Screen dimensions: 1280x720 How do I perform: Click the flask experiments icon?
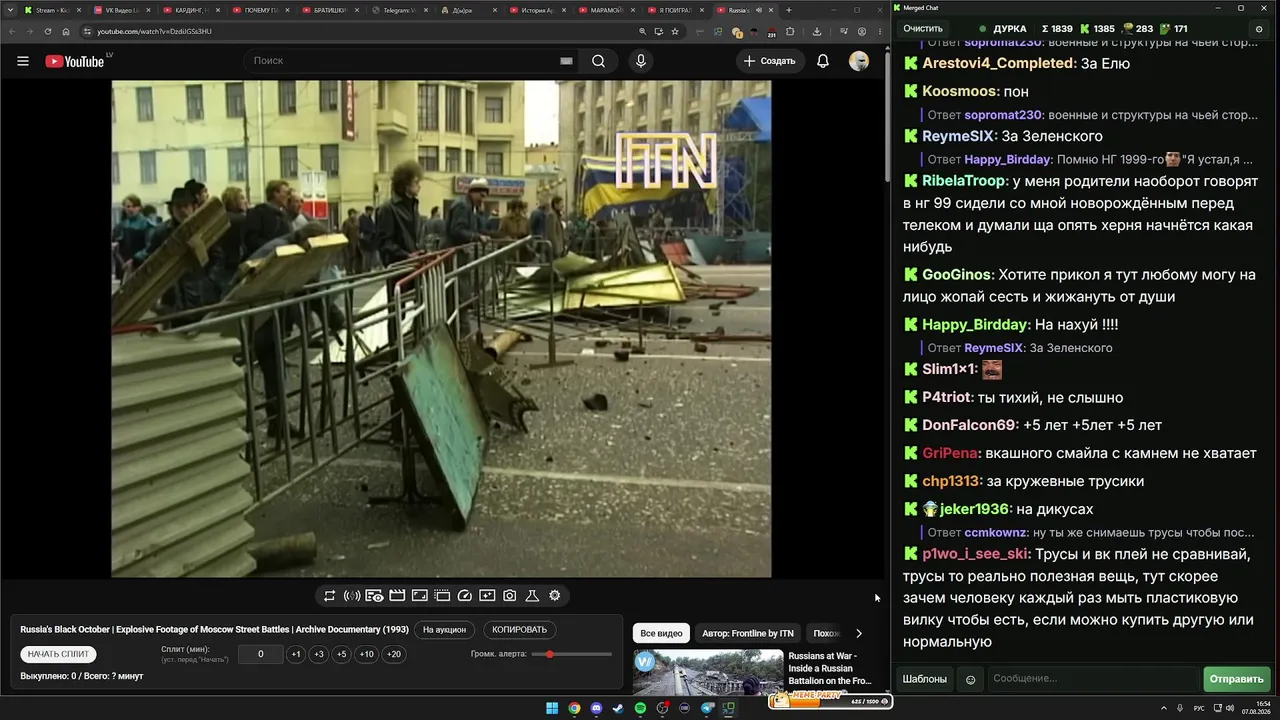tap(532, 596)
